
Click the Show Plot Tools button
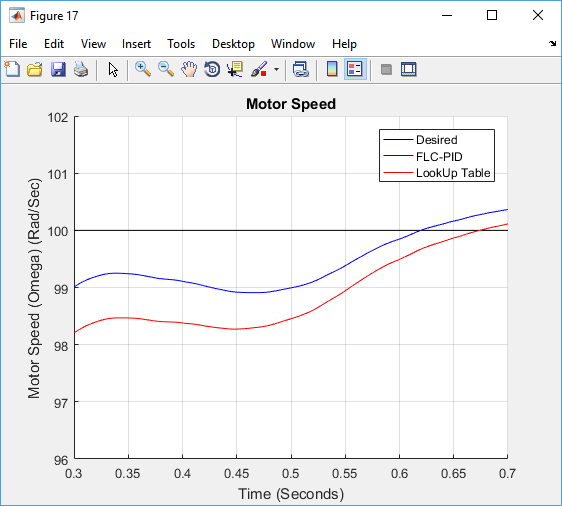tap(409, 69)
